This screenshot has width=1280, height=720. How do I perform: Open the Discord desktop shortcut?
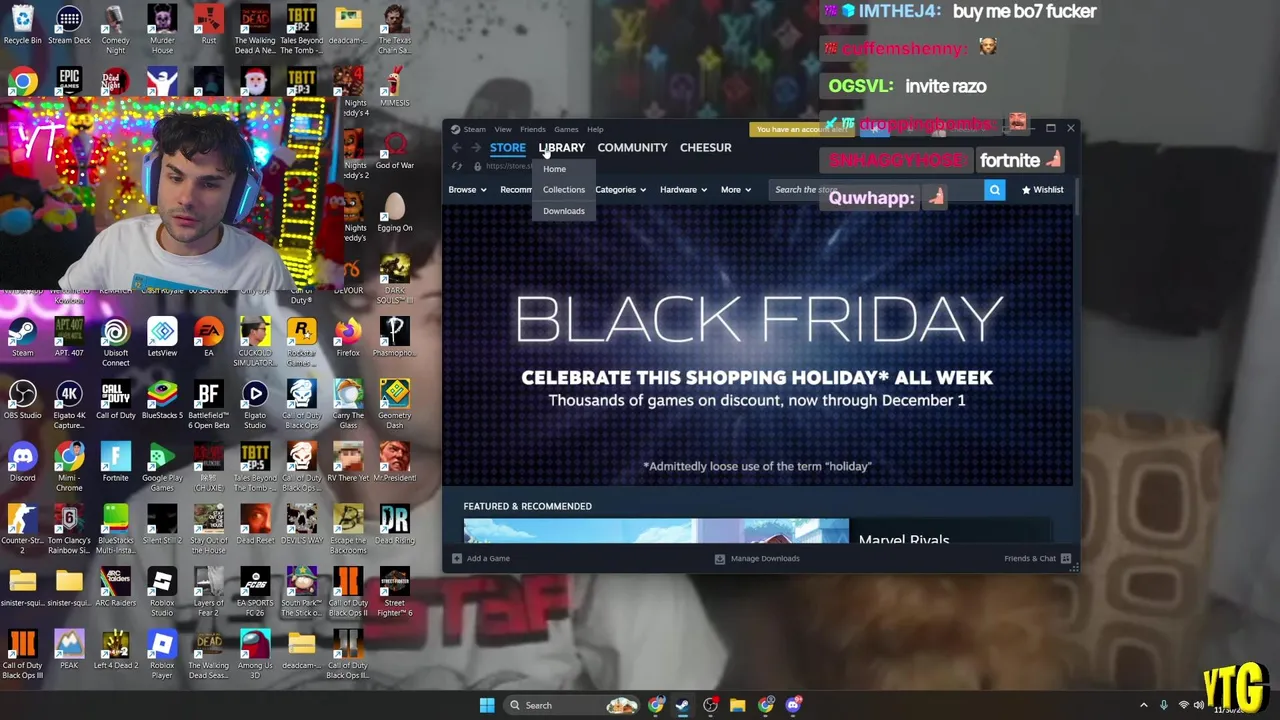coord(22,462)
